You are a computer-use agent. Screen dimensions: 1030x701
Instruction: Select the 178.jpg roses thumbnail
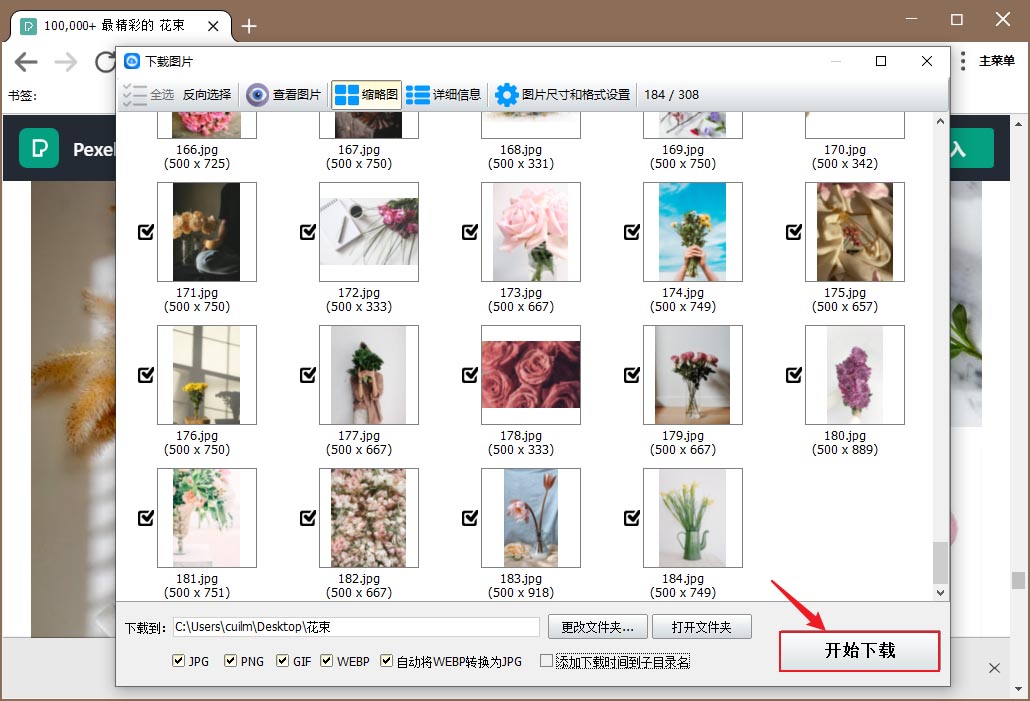click(x=530, y=374)
